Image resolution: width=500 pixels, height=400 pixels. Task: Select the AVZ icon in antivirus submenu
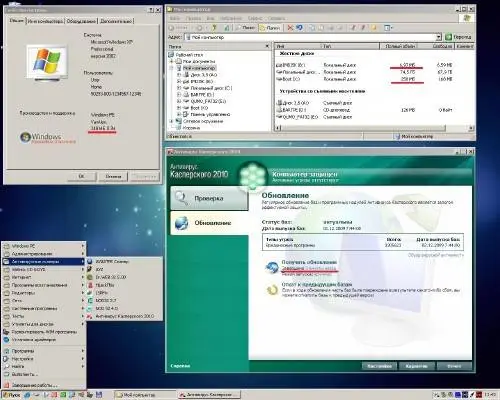(x=90, y=269)
